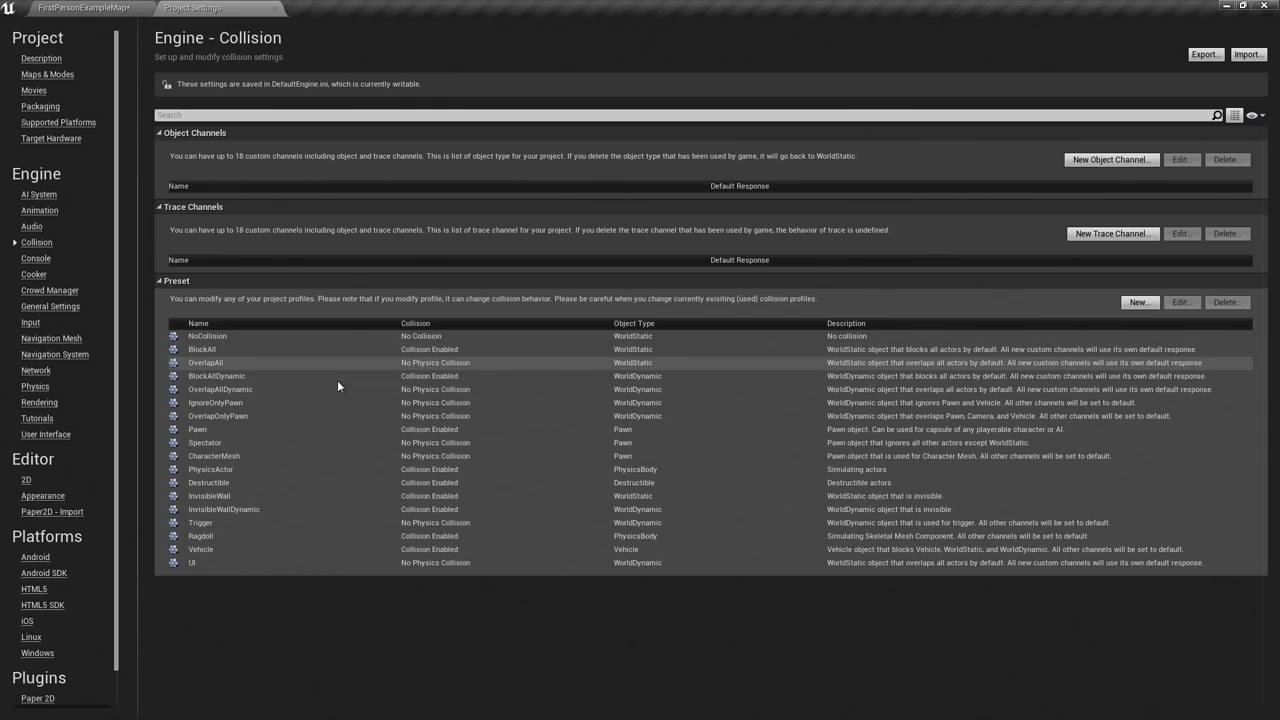1280x720 pixels.
Task: Open the Rendering settings page
Action: [x=39, y=403]
